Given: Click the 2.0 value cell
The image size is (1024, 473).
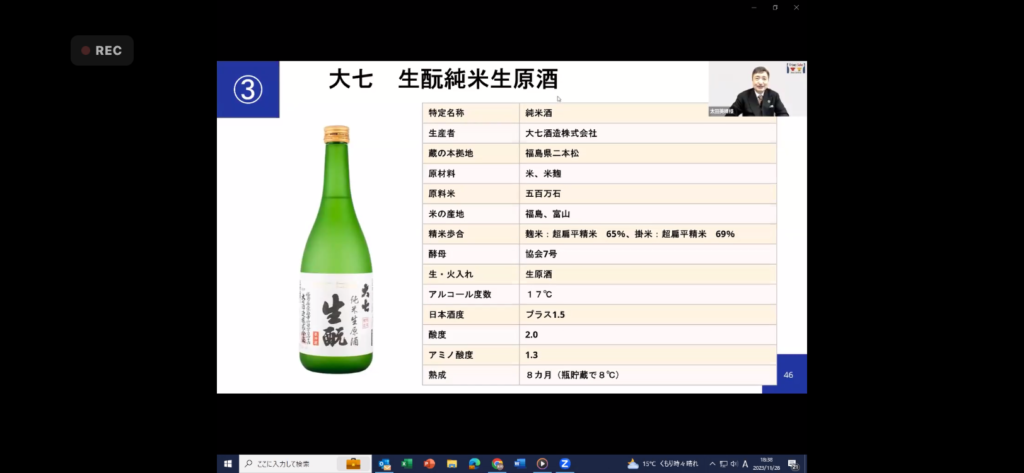Looking at the screenshot, I should coord(648,334).
